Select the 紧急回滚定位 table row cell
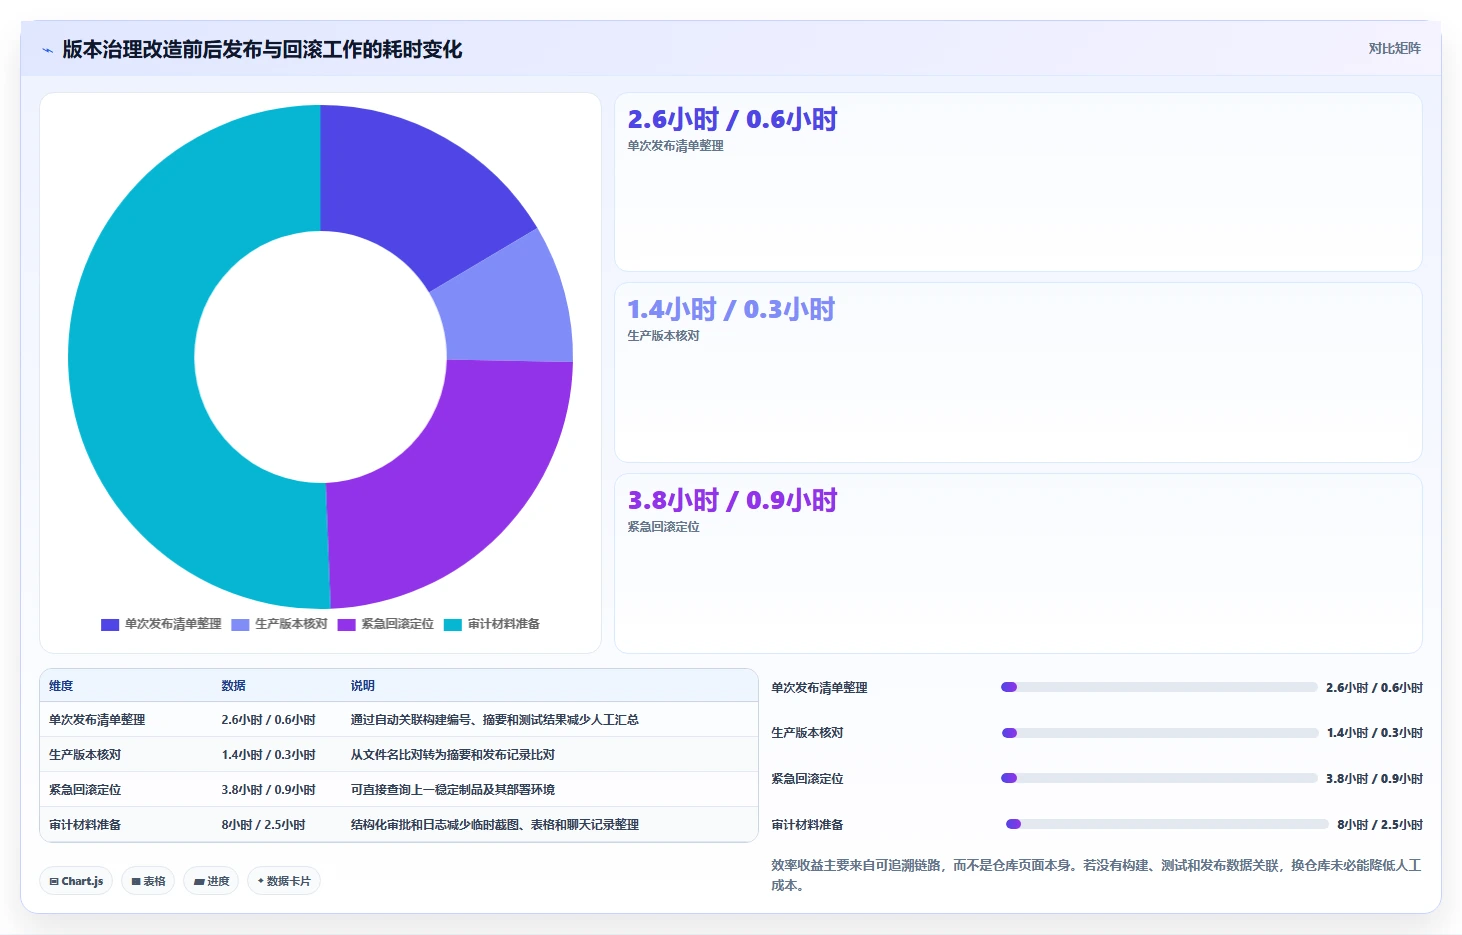 pyautogui.click(x=85, y=790)
